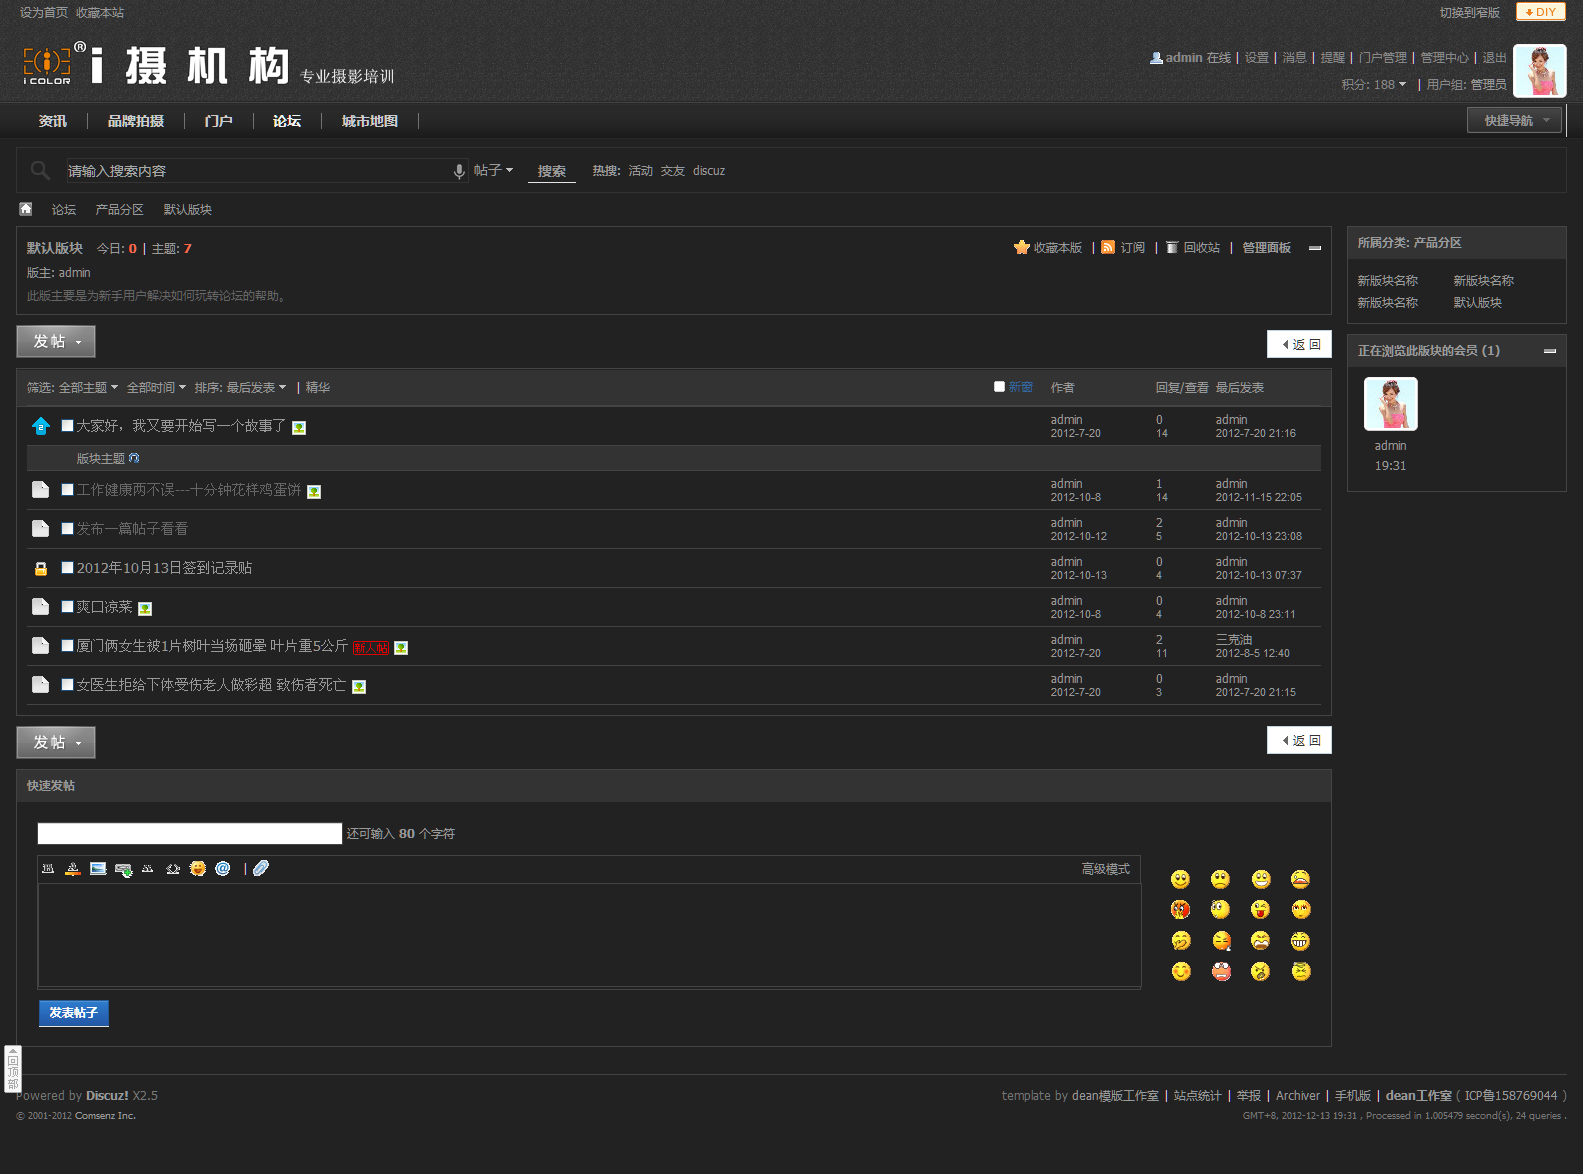Click the RSS 订阅 subscribe icon

coord(1108,248)
